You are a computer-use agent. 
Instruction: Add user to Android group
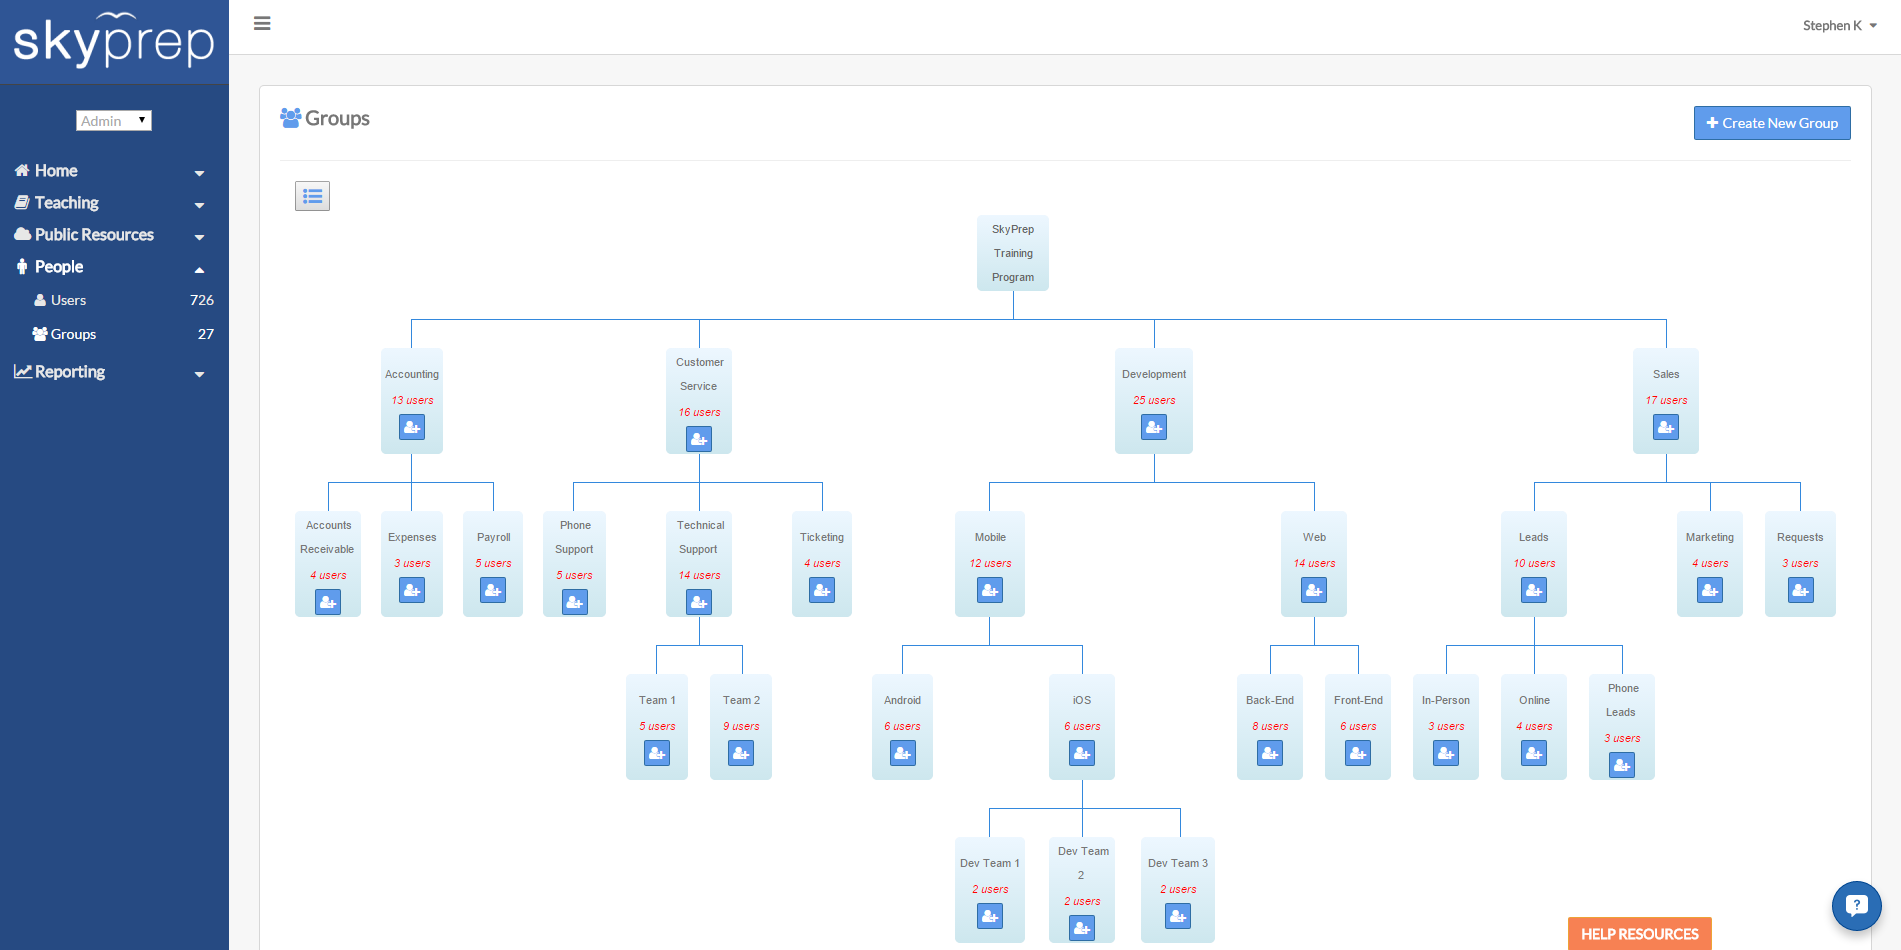tap(903, 754)
